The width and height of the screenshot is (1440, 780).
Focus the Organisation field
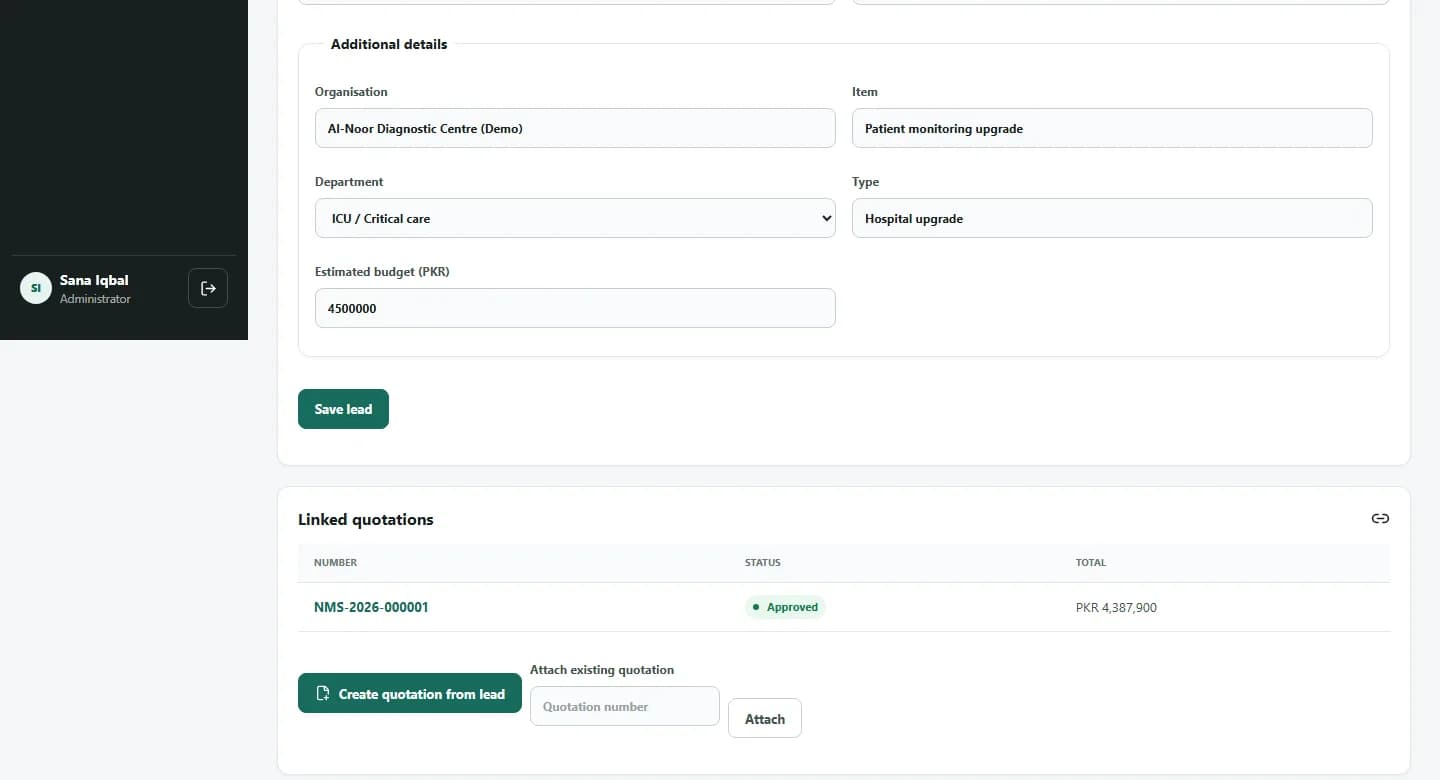575,128
